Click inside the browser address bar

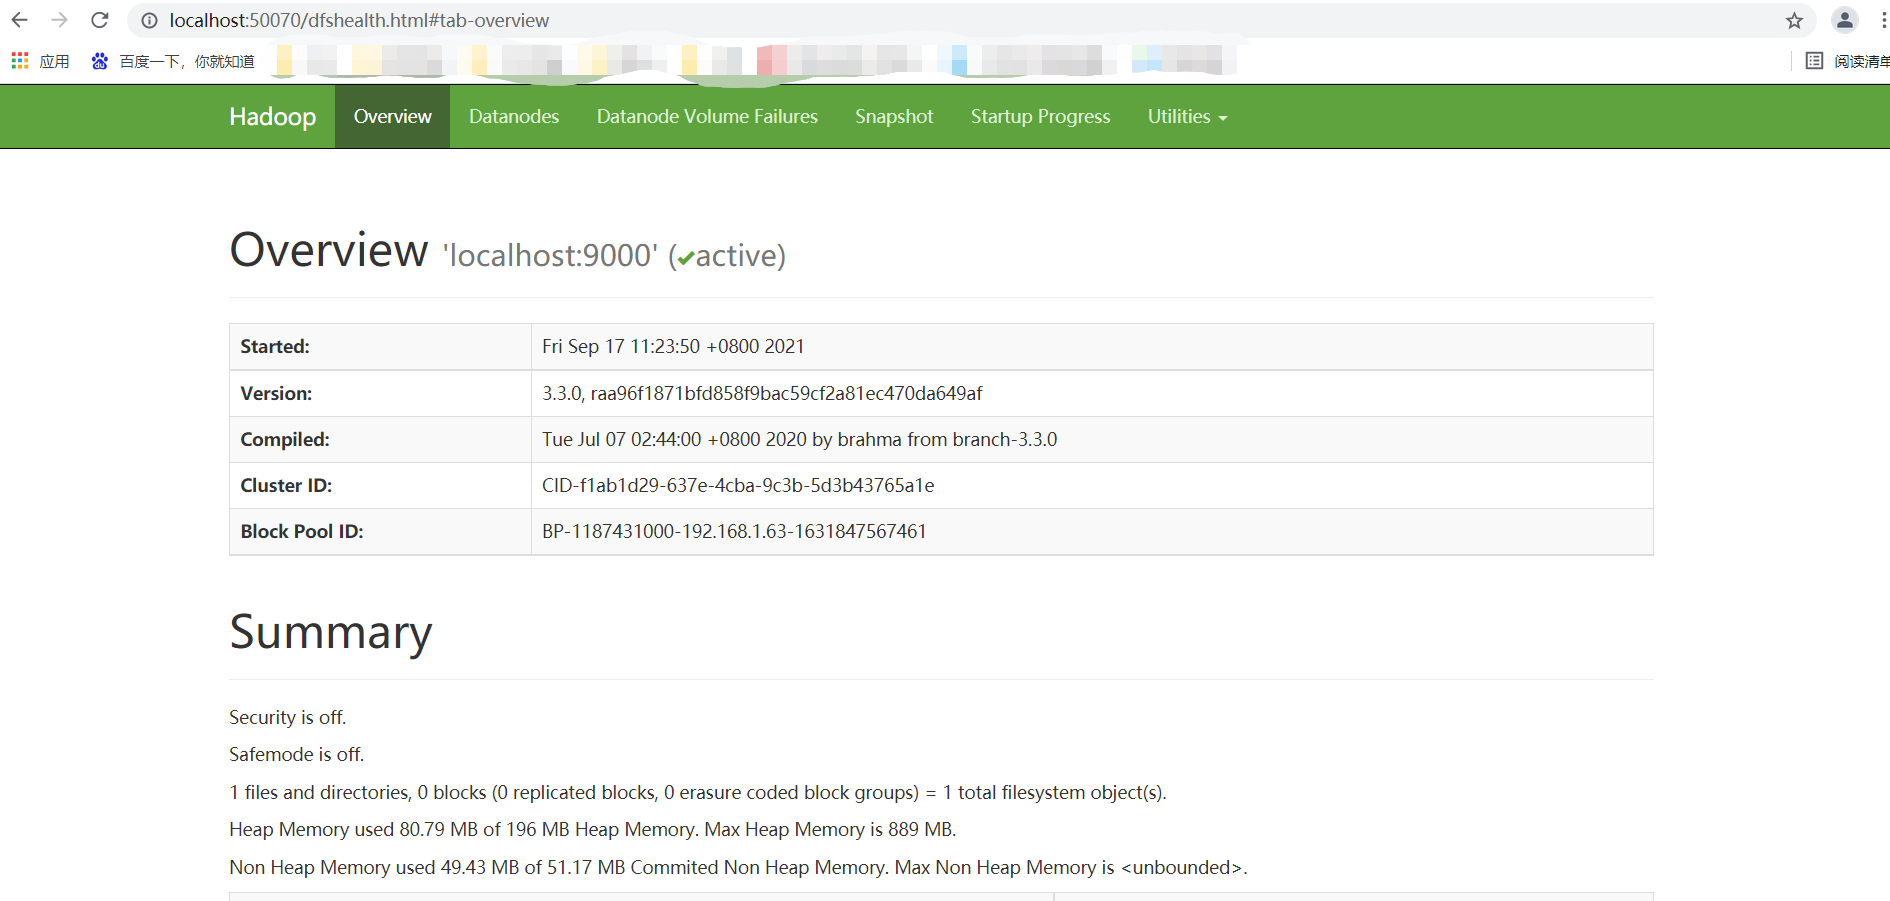click(x=500, y=20)
